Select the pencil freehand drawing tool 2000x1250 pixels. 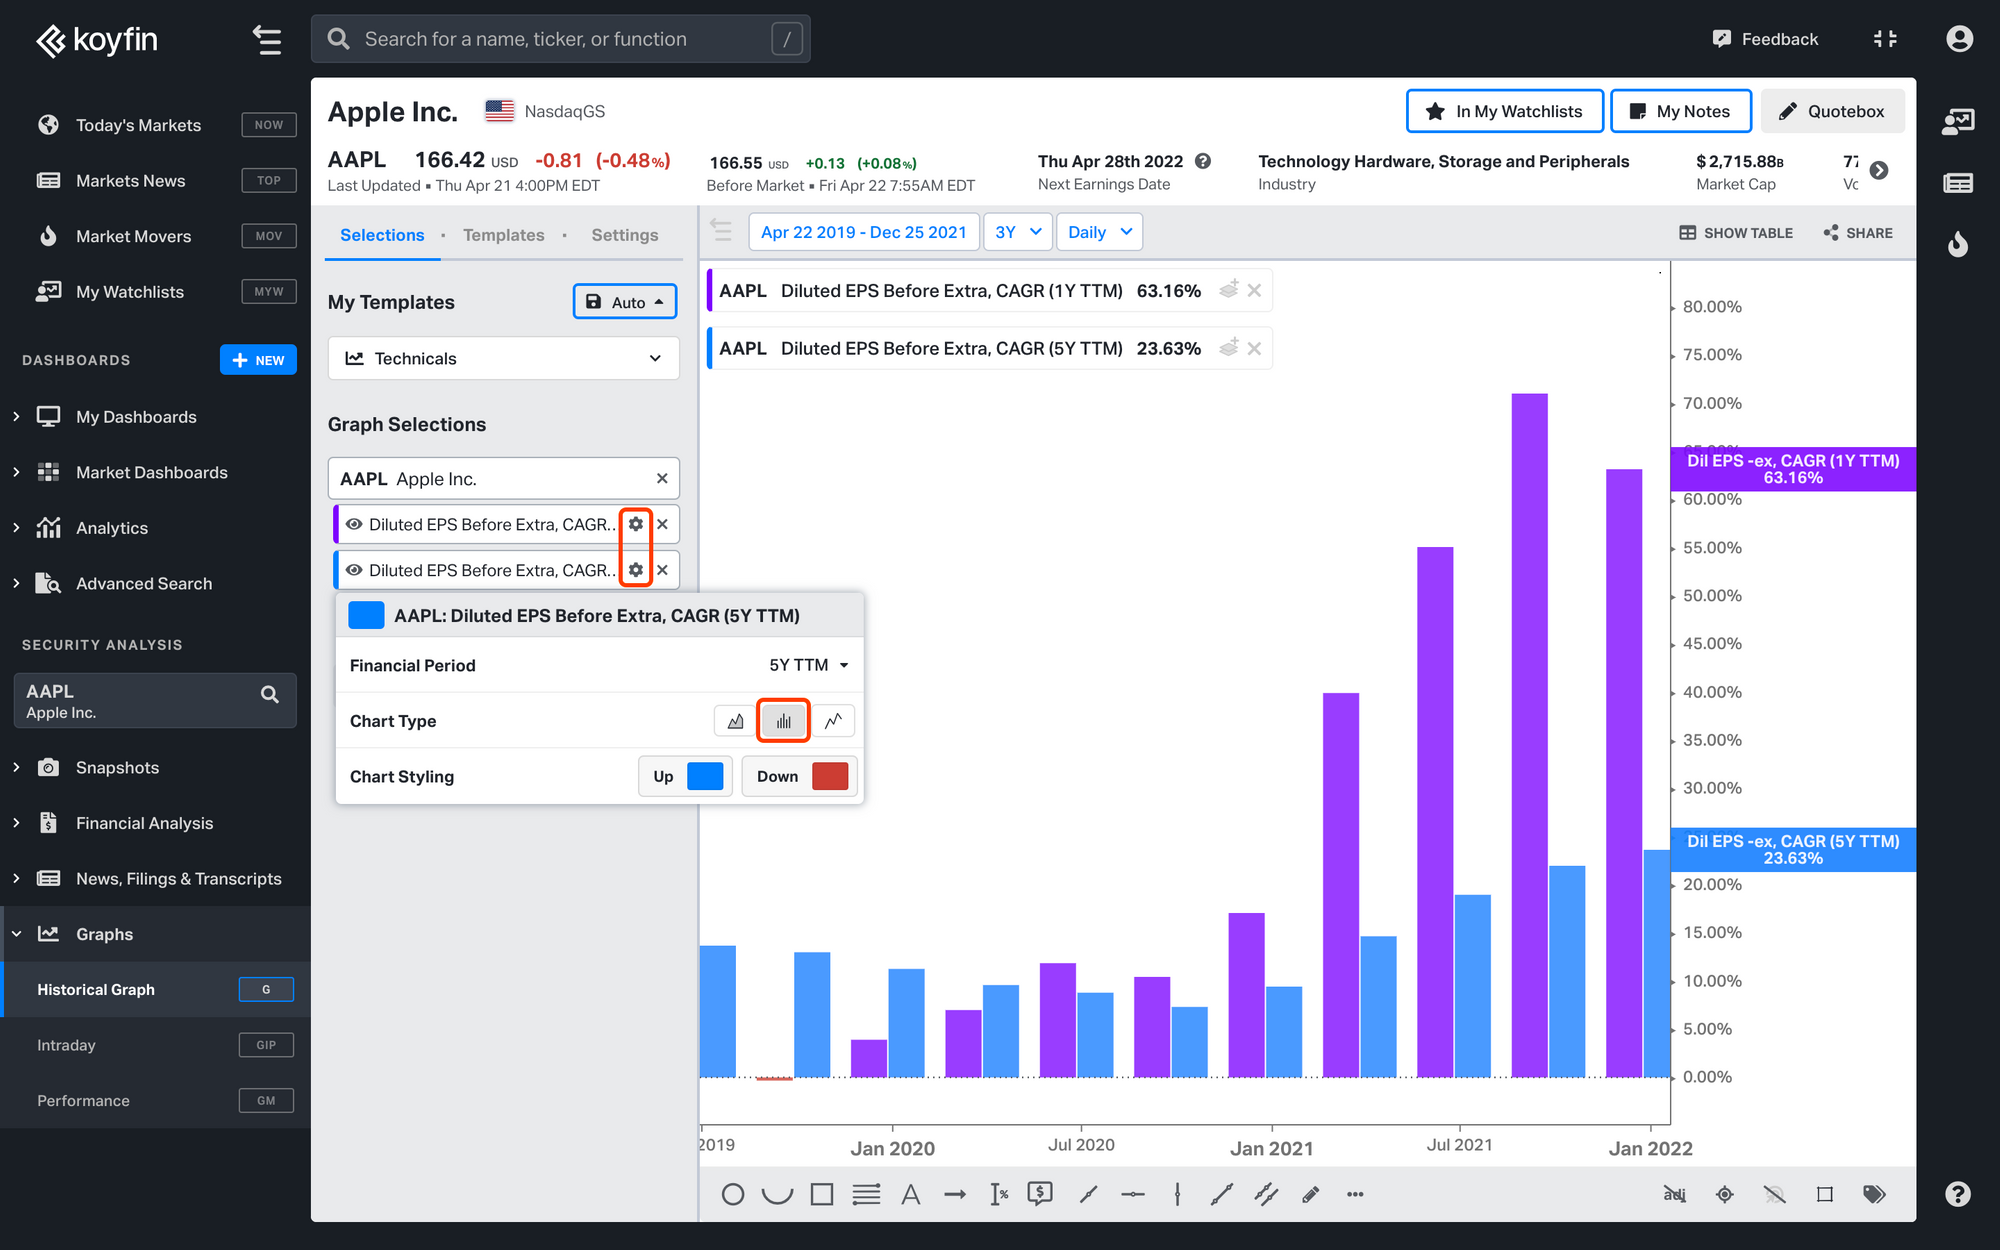click(1311, 1194)
